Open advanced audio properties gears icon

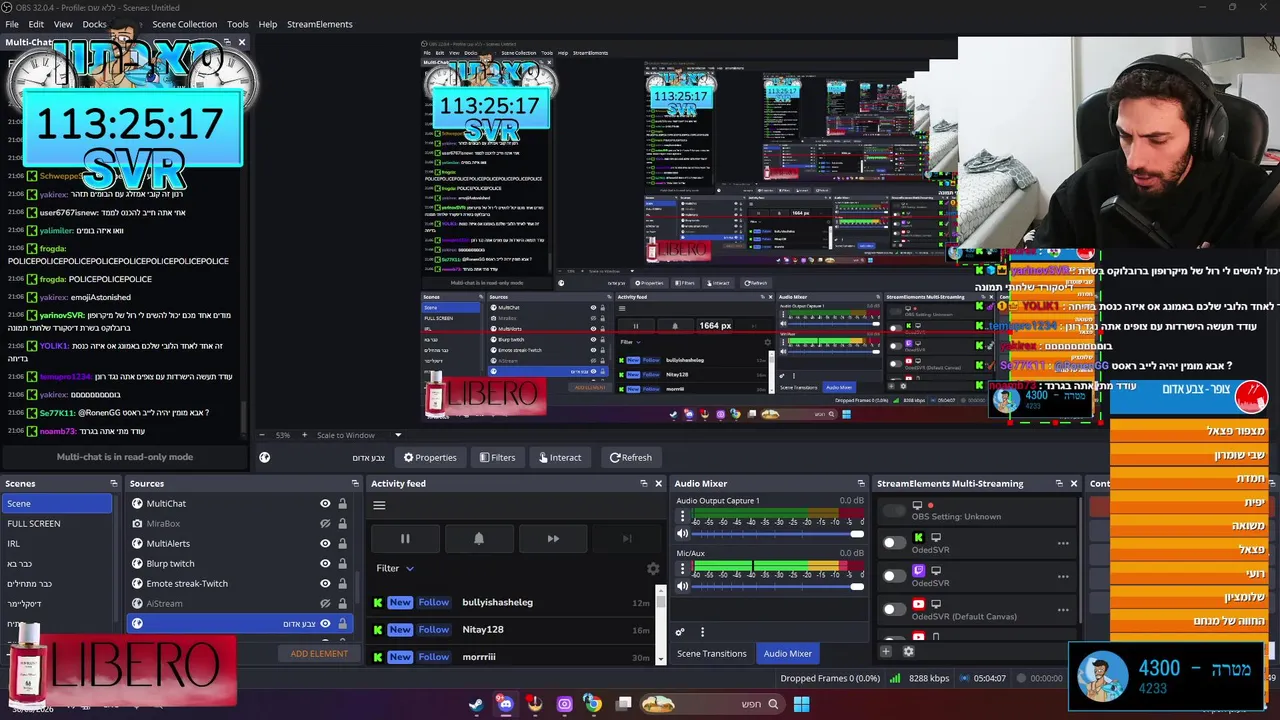click(x=680, y=632)
